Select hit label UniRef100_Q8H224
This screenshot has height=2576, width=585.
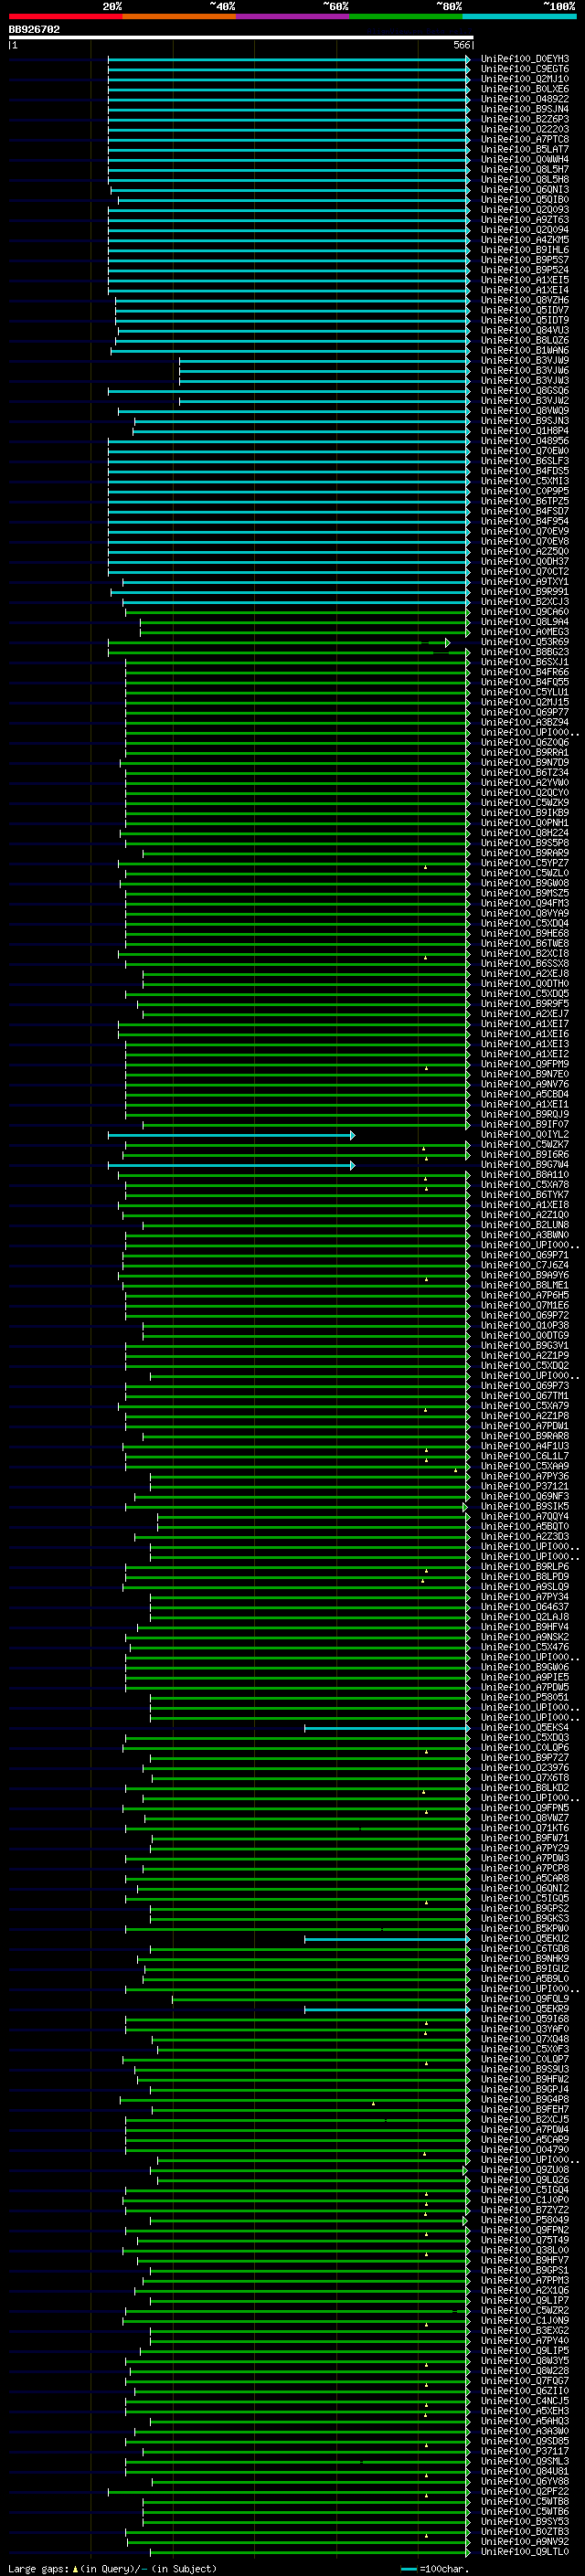pos(525,833)
